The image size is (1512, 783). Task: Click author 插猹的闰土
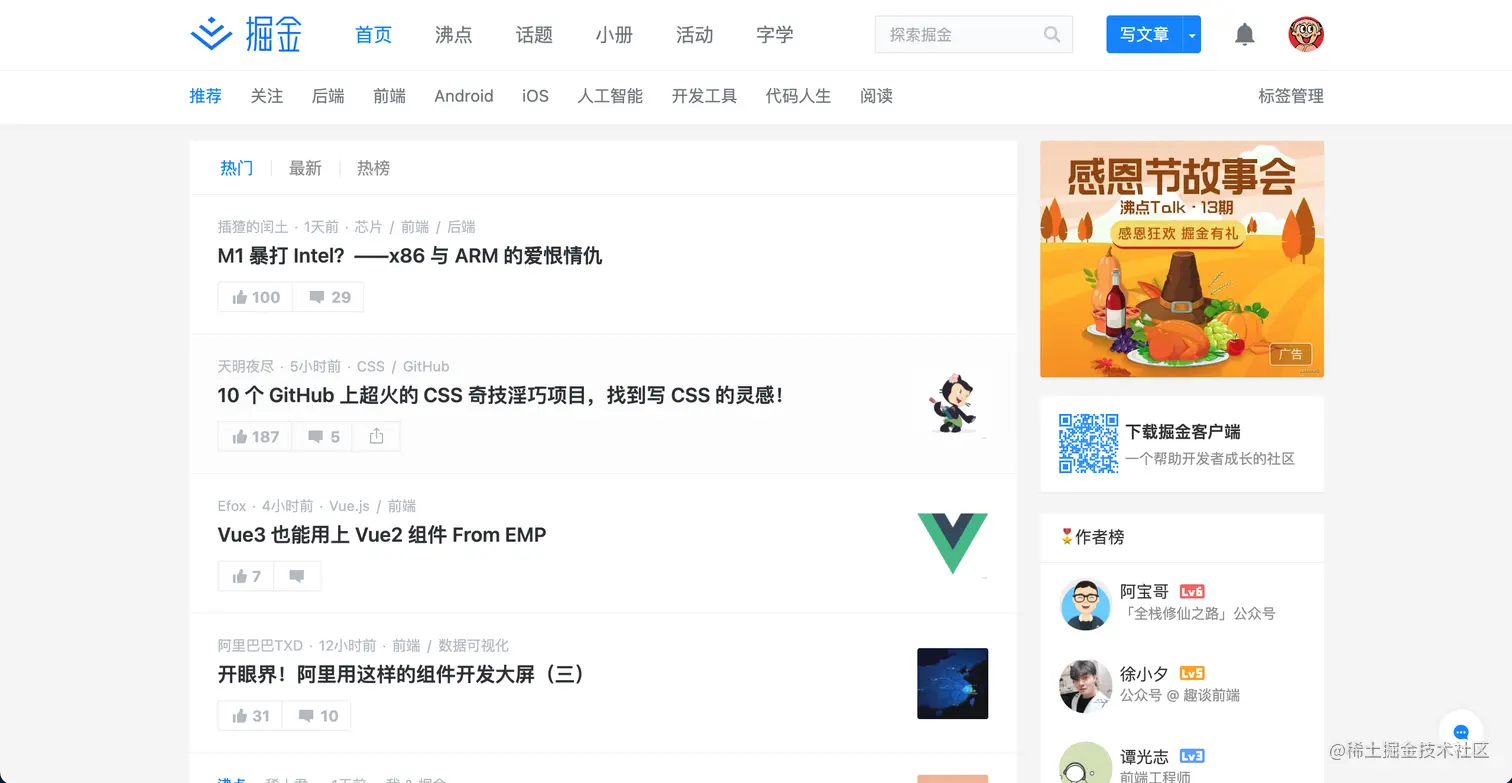click(253, 227)
